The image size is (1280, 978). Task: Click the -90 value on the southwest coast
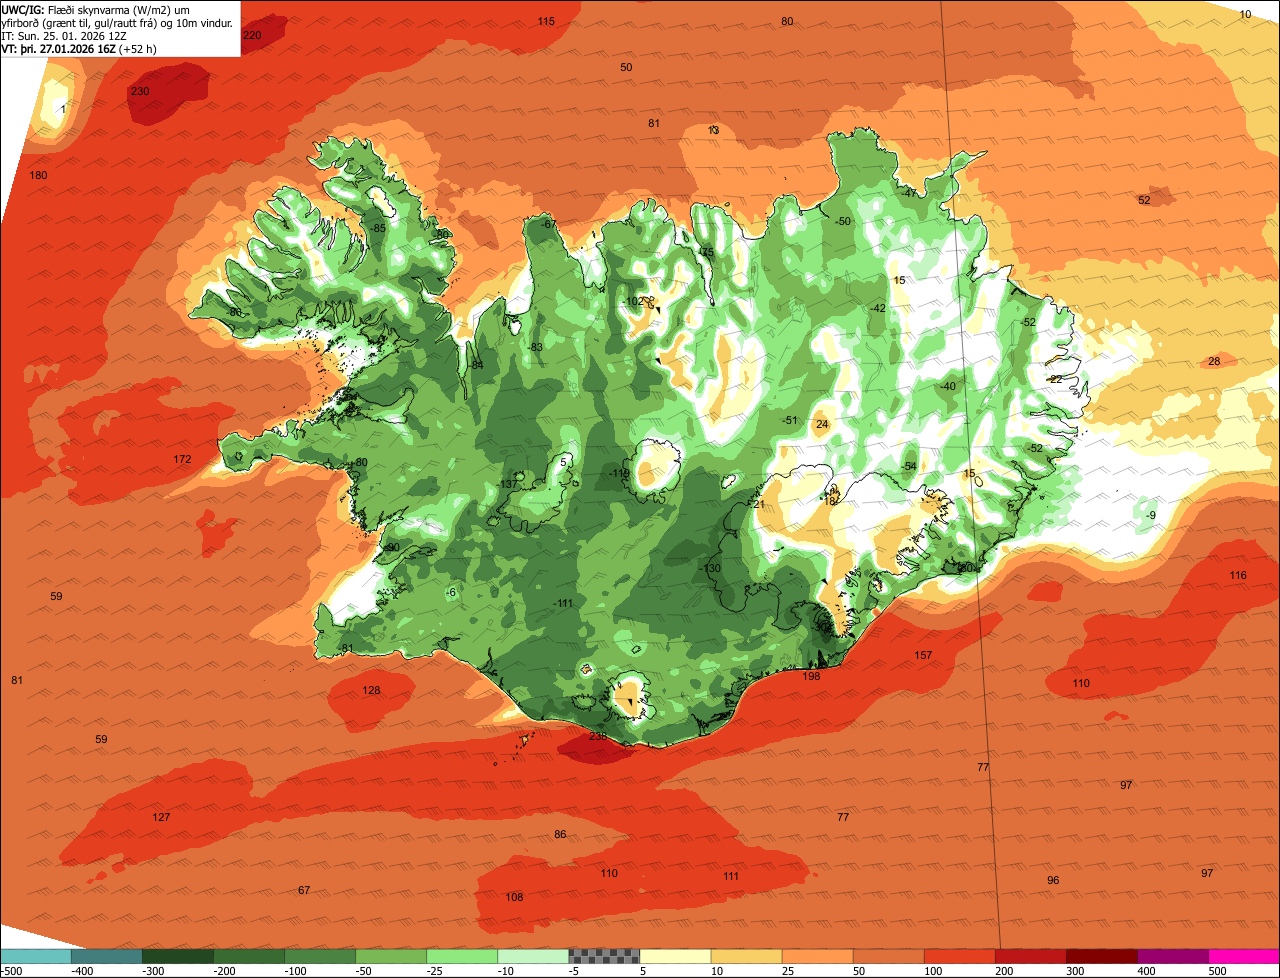pyautogui.click(x=391, y=548)
